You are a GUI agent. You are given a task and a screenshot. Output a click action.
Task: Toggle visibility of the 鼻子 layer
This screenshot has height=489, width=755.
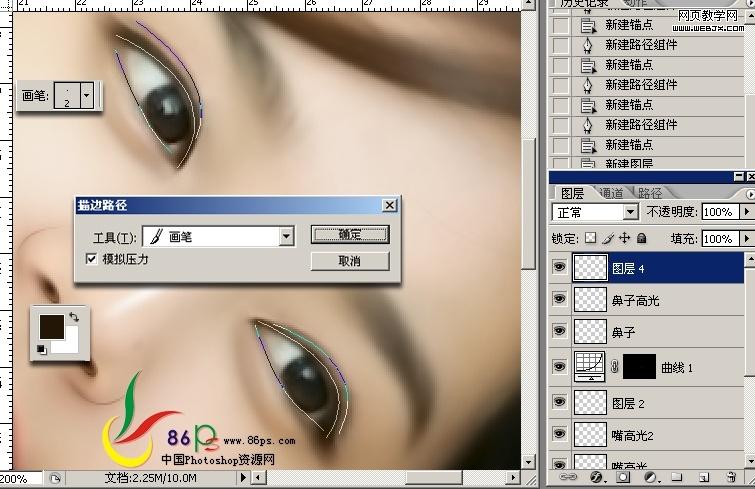(560, 331)
